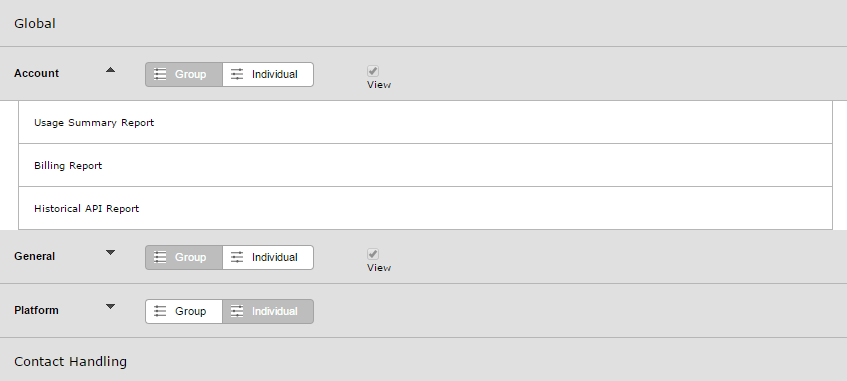Viewport: 847px width, 381px height.
Task: Click the list icon in General's Group button
Action: tap(160, 257)
